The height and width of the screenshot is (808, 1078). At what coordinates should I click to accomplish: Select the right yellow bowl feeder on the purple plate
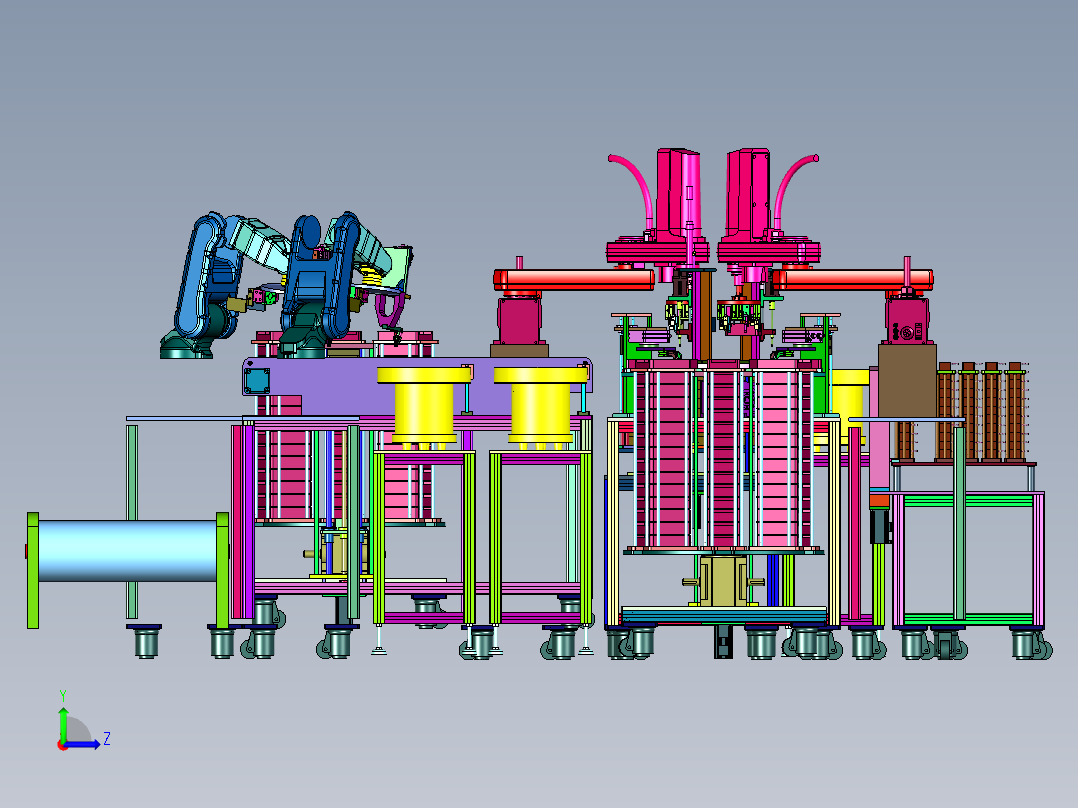click(x=541, y=405)
